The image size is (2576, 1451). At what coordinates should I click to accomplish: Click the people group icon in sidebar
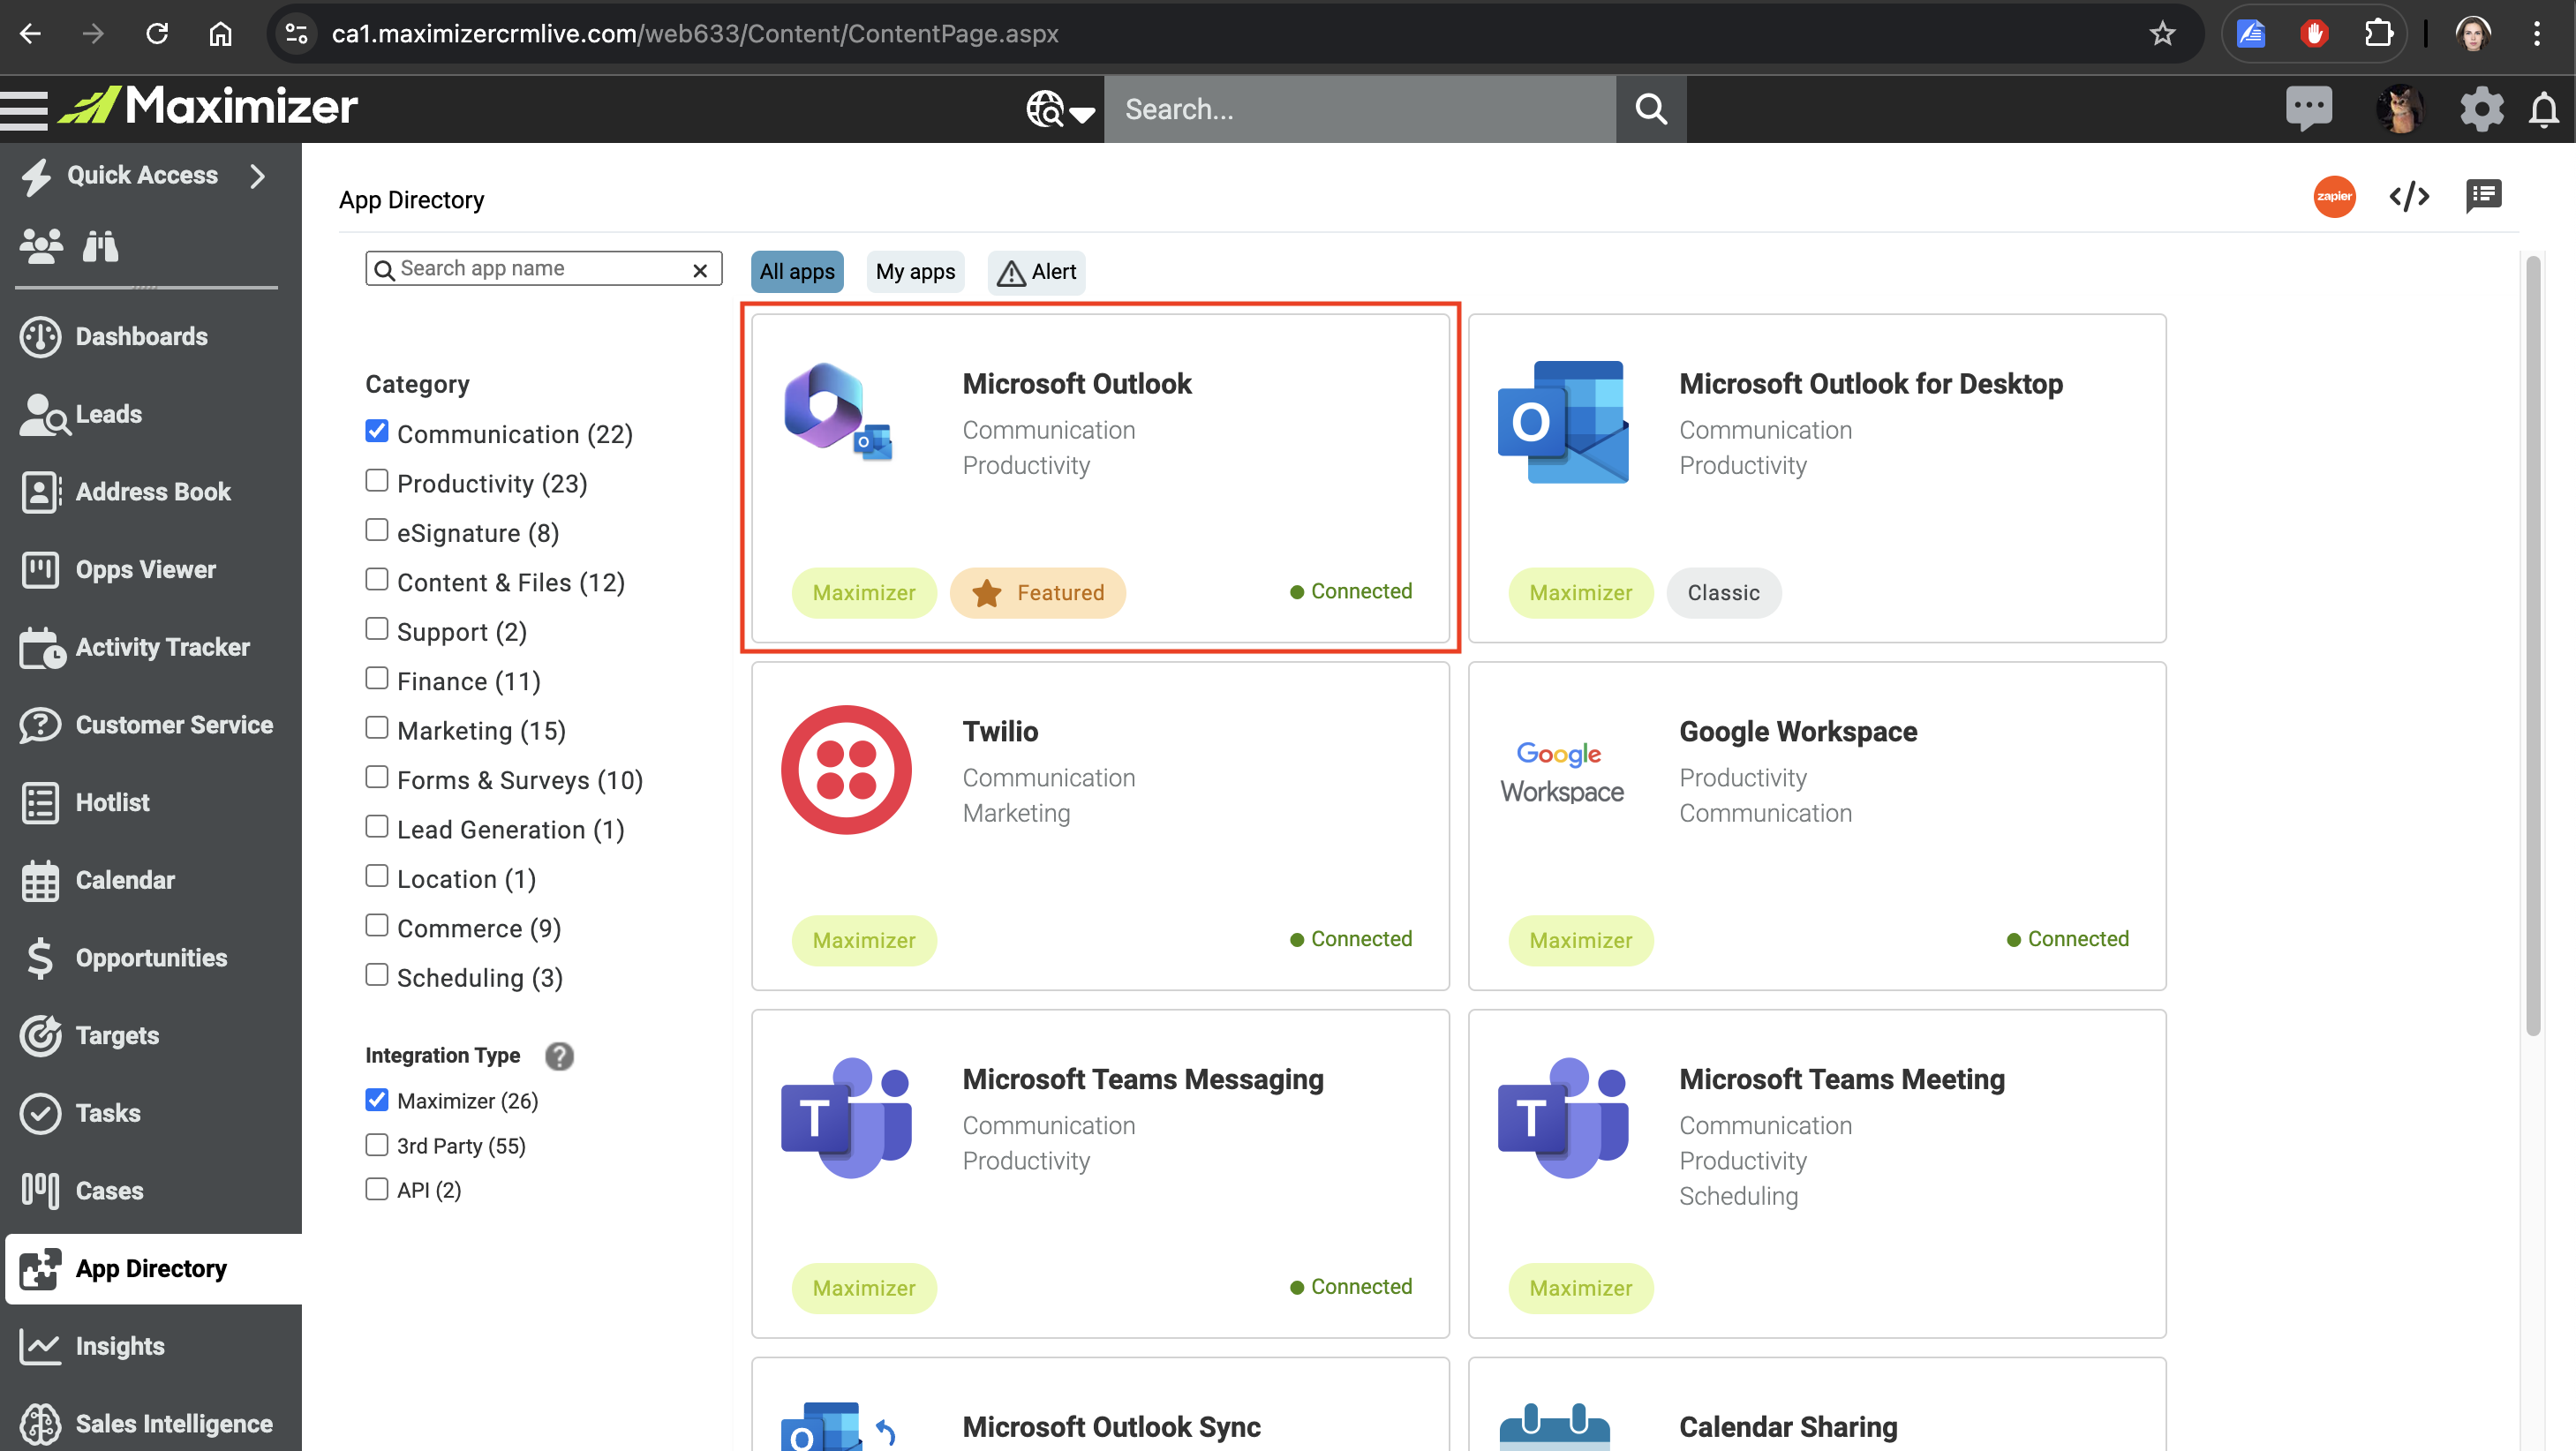41,246
